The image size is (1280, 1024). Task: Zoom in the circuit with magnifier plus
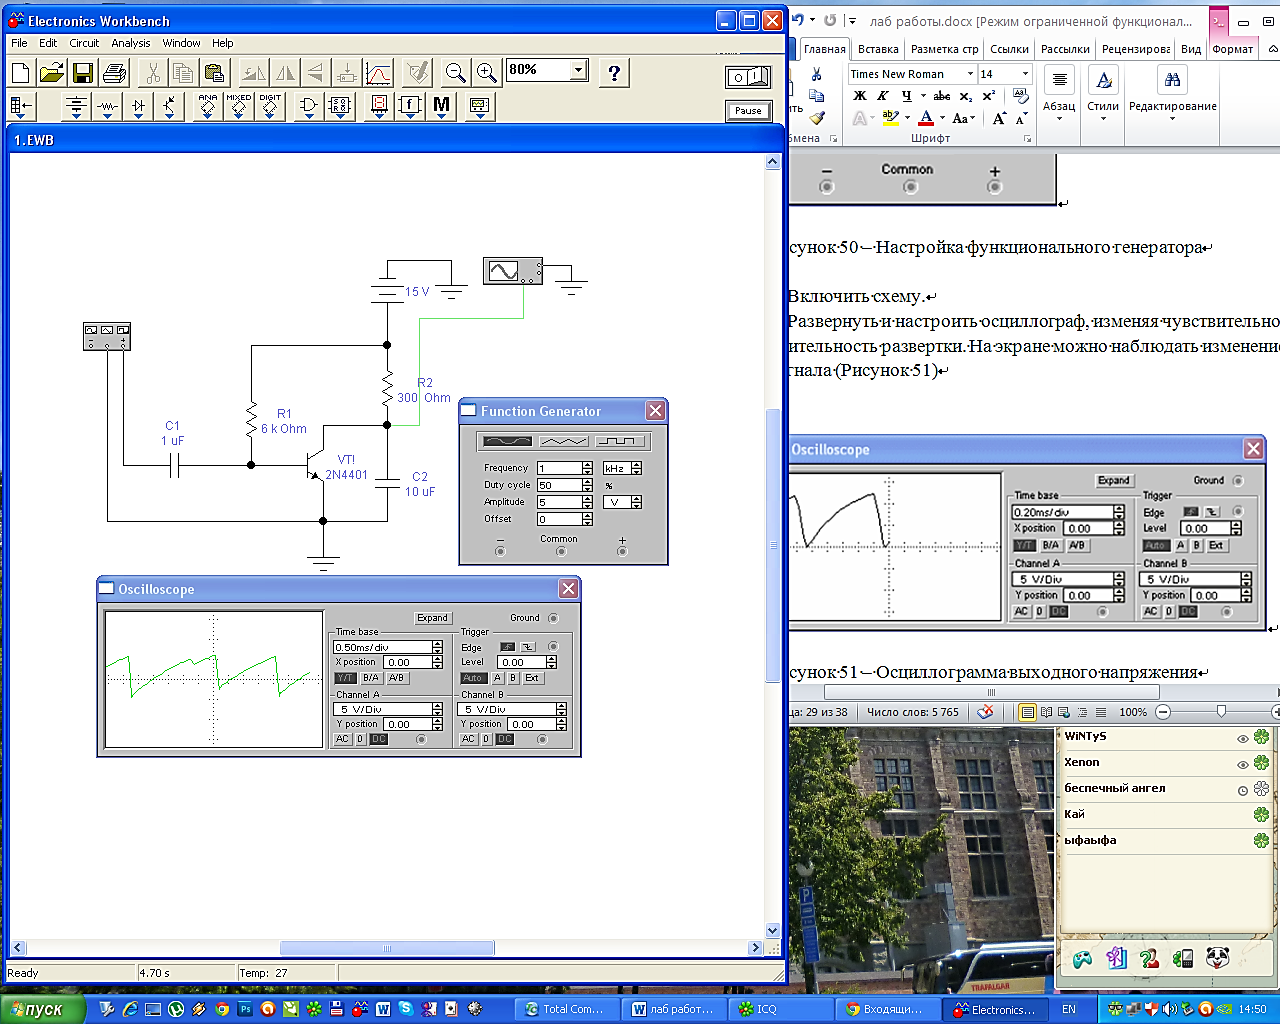coord(486,73)
